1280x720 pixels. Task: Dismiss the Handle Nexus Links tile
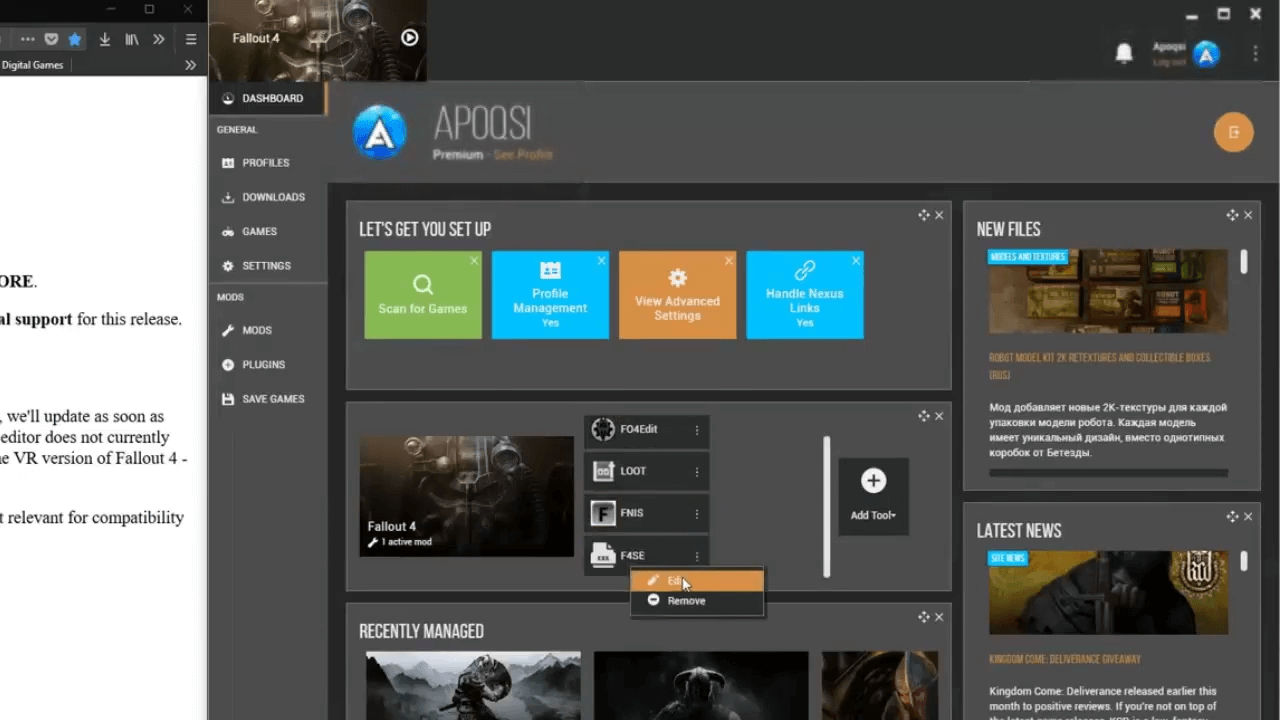click(856, 260)
